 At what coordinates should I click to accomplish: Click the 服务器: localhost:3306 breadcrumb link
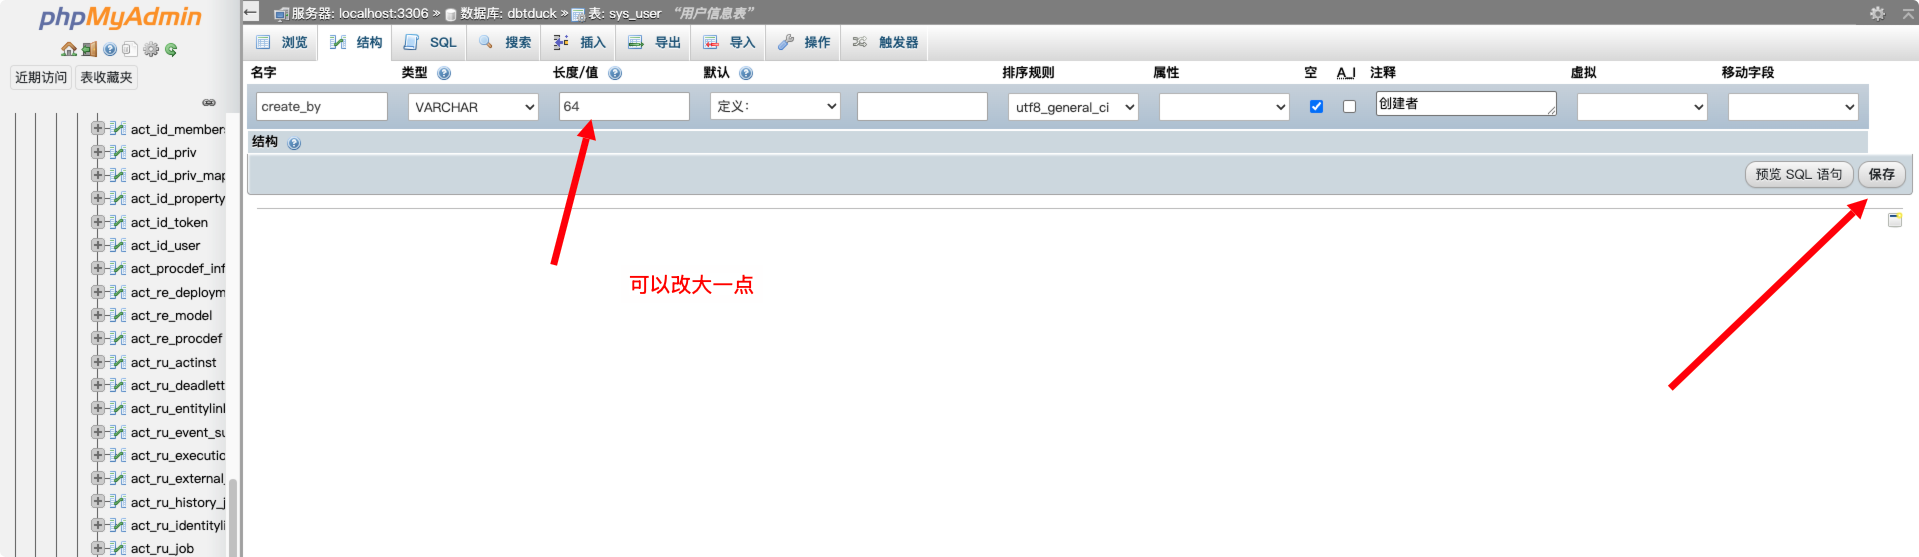[x=359, y=13]
